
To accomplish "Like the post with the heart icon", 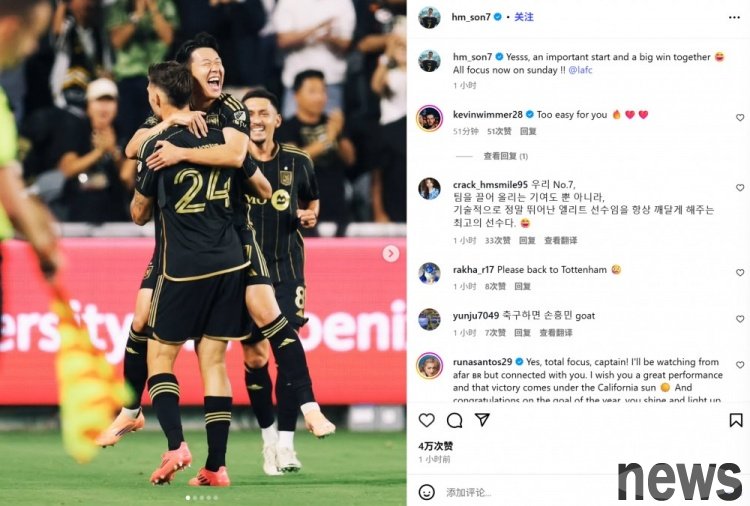I will [x=426, y=420].
